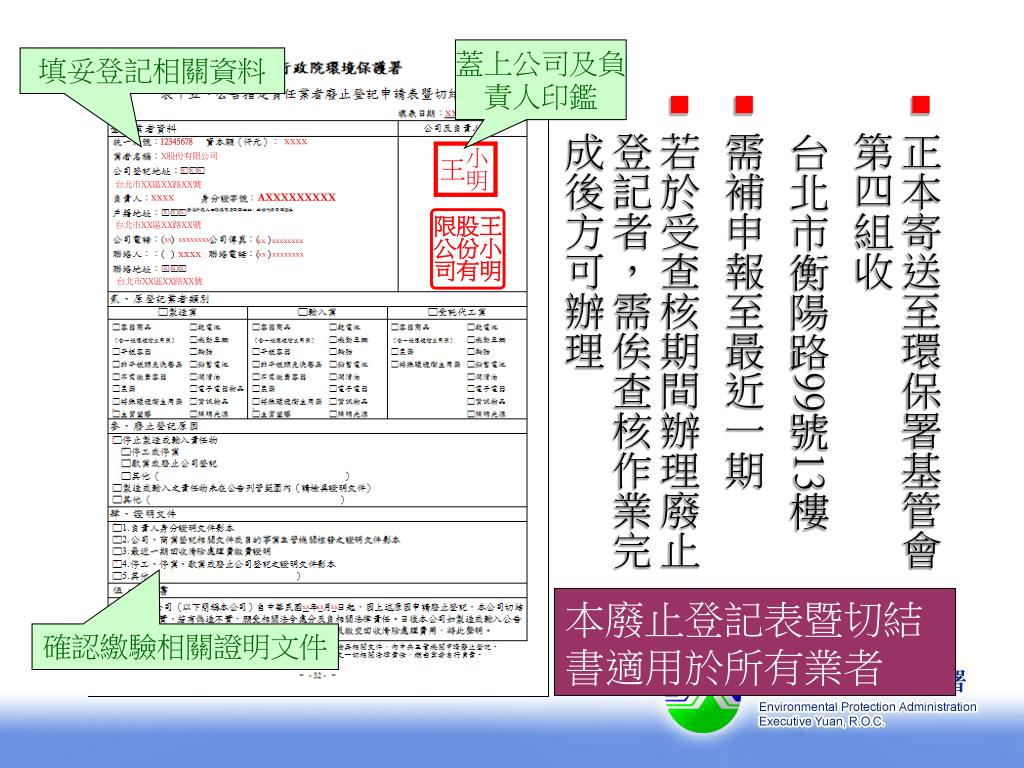
Task: Tick the 受託代工業 checkbox
Action: pyautogui.click(x=432, y=313)
